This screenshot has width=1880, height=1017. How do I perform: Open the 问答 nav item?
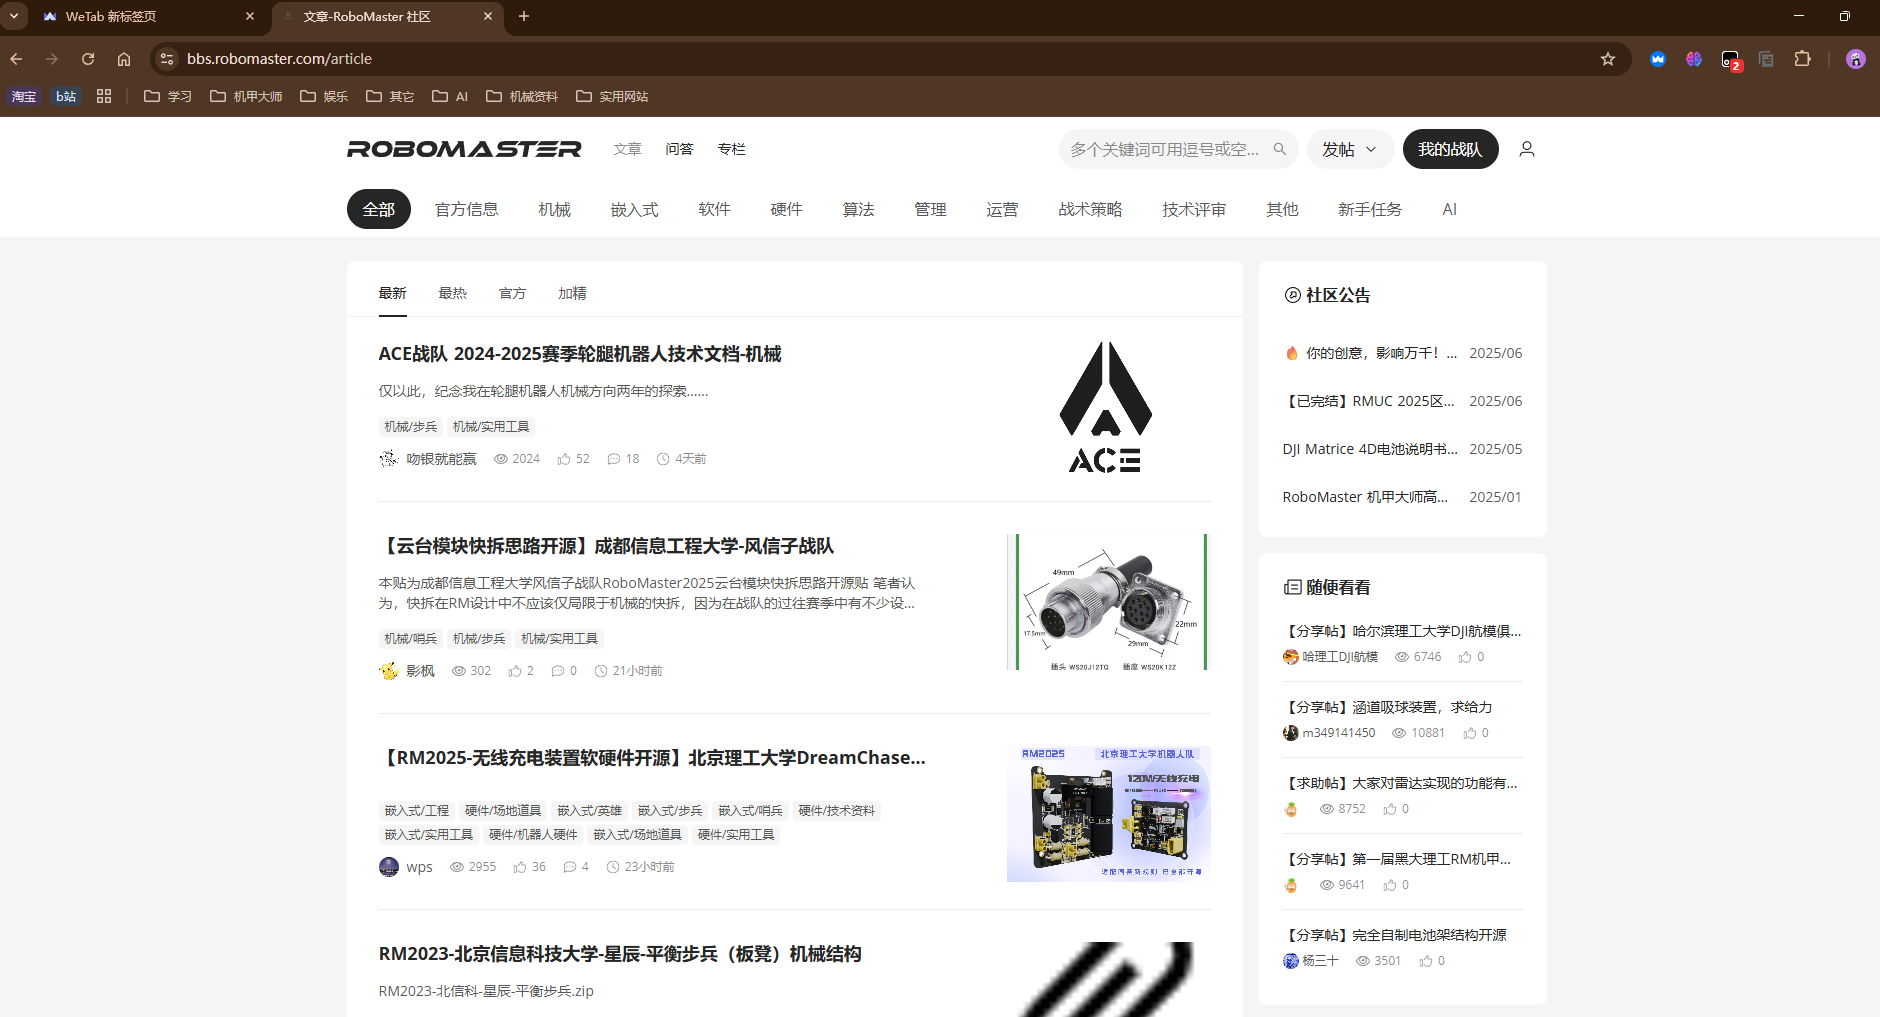click(679, 149)
